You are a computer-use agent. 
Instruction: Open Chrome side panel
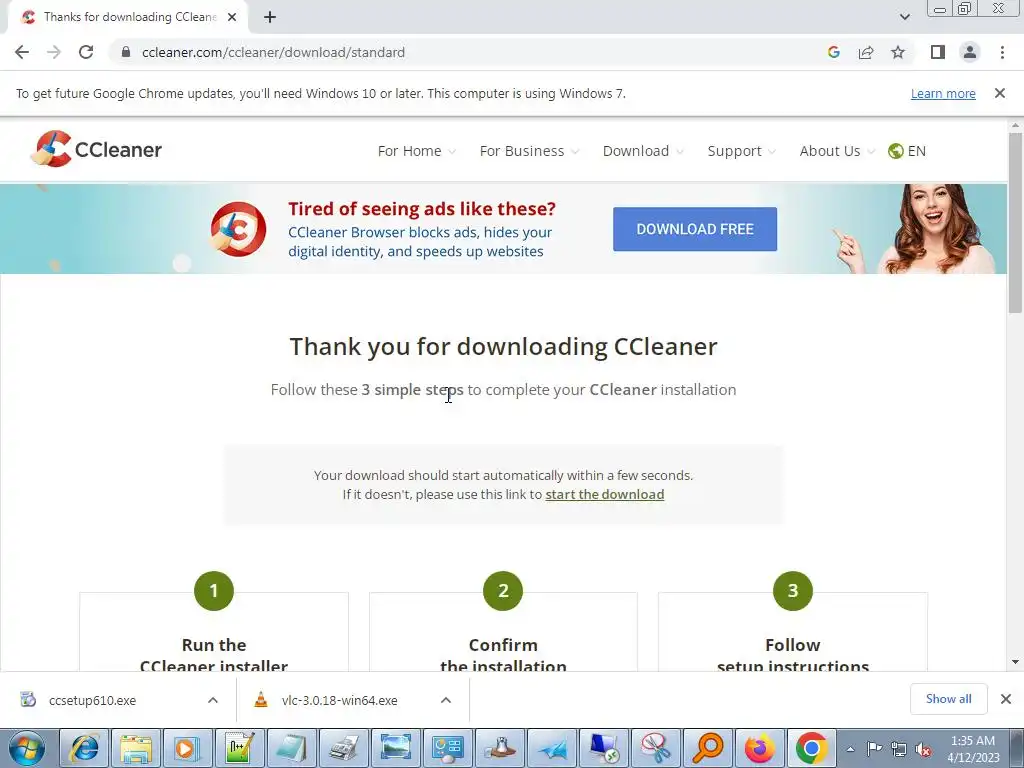[938, 52]
